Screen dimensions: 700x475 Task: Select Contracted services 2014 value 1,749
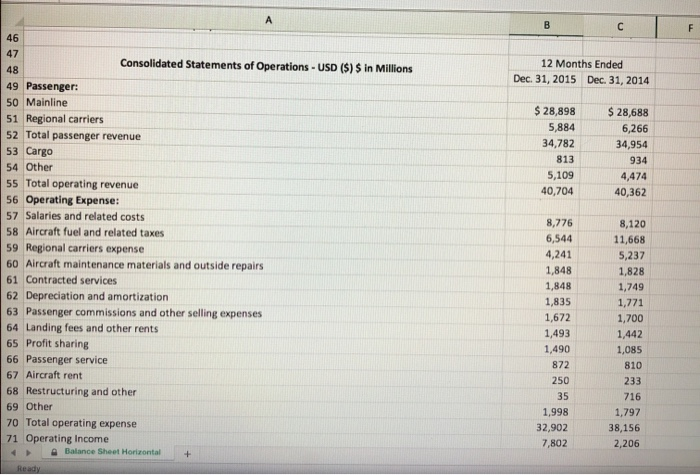[x=631, y=287]
